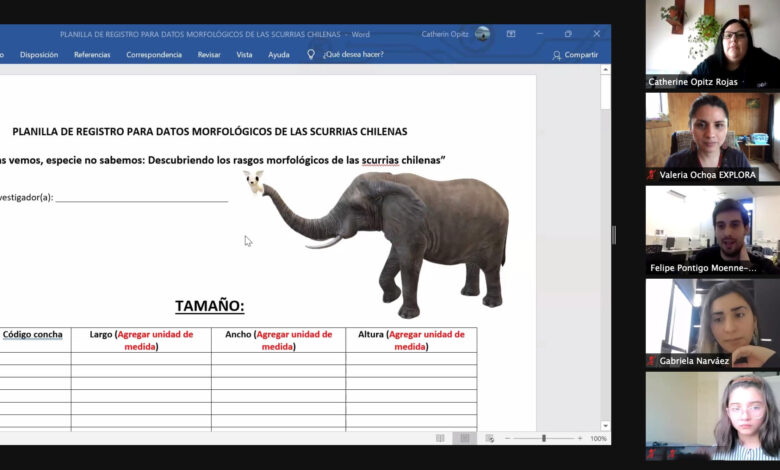
Task: Click the zoom out minus icon
Action: [x=509, y=438]
